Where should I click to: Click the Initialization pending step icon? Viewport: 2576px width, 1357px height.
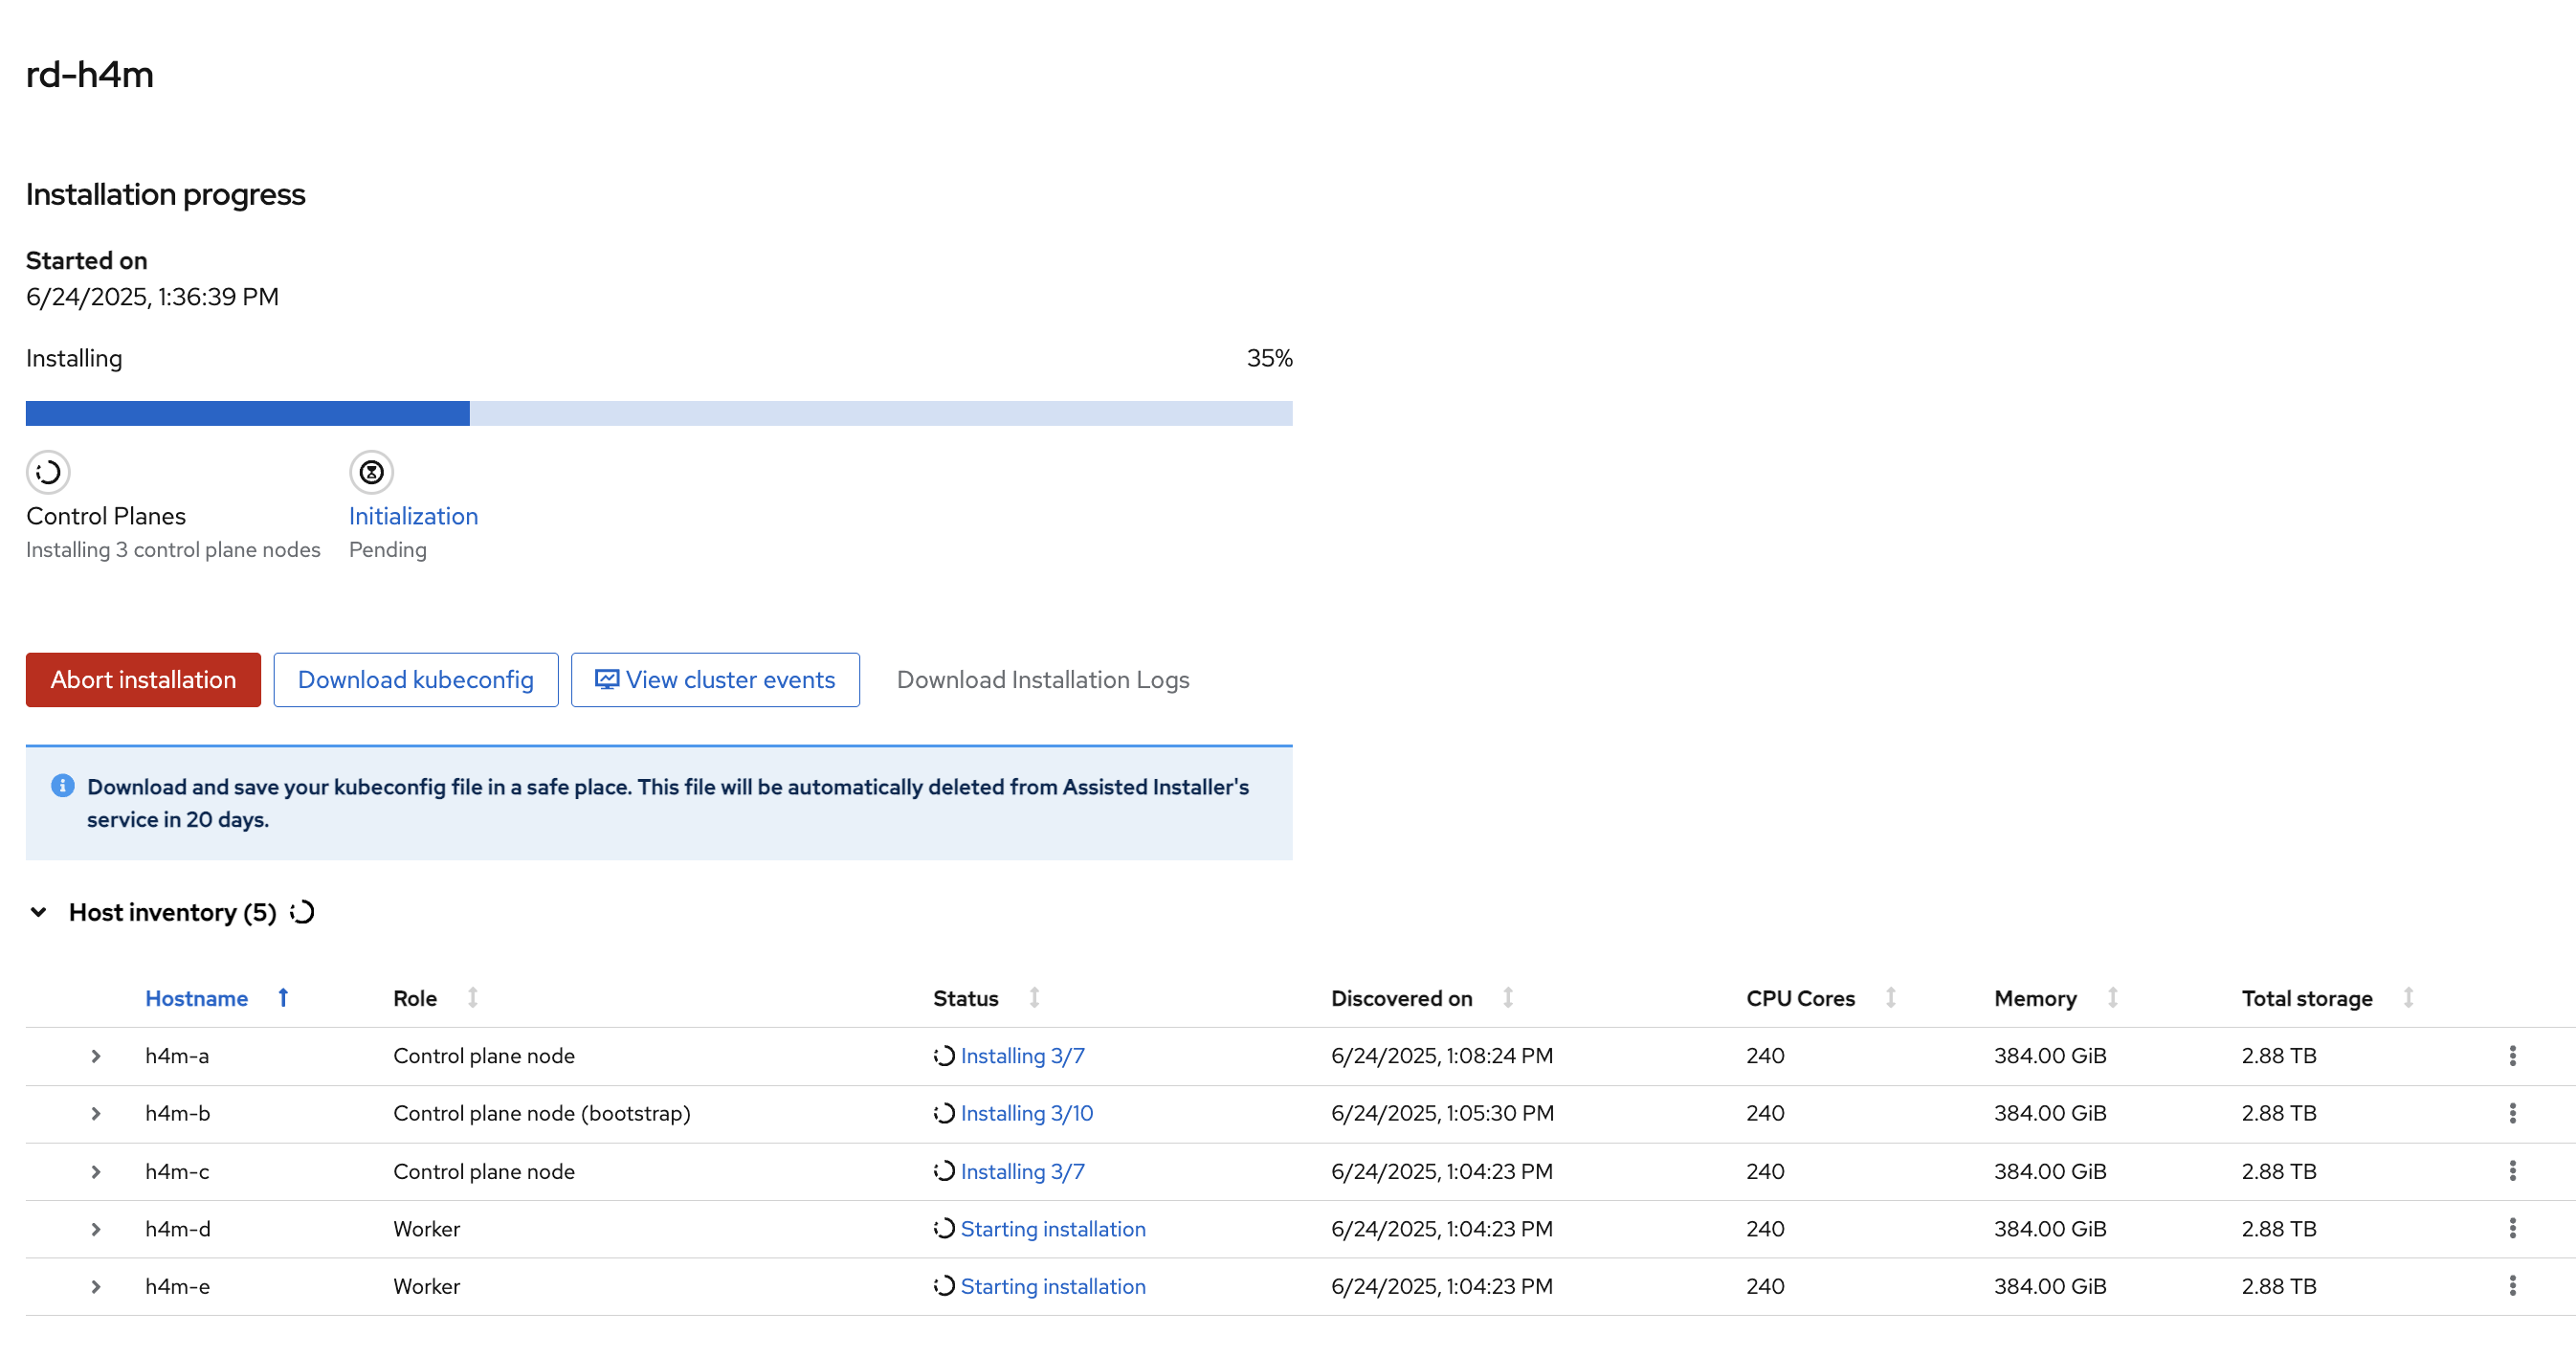(x=371, y=472)
